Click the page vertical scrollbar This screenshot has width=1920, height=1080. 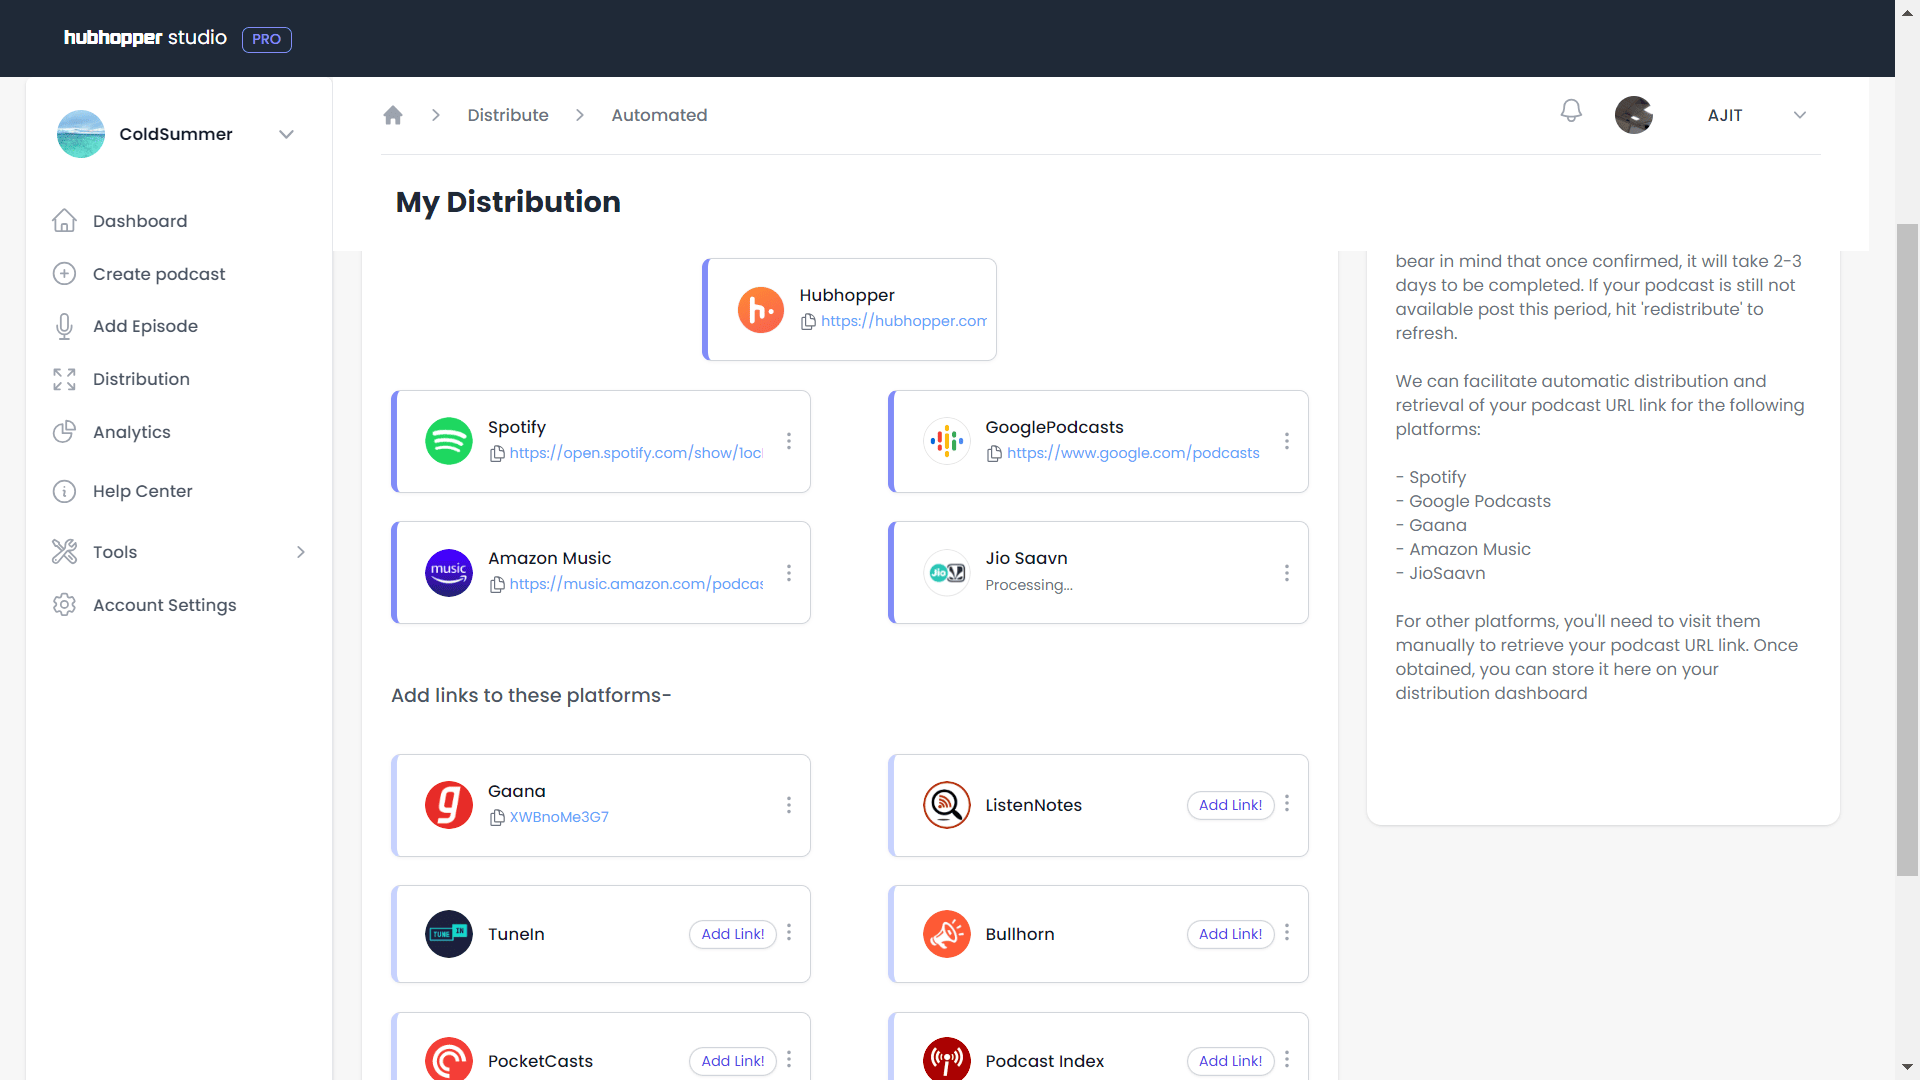click(1907, 550)
